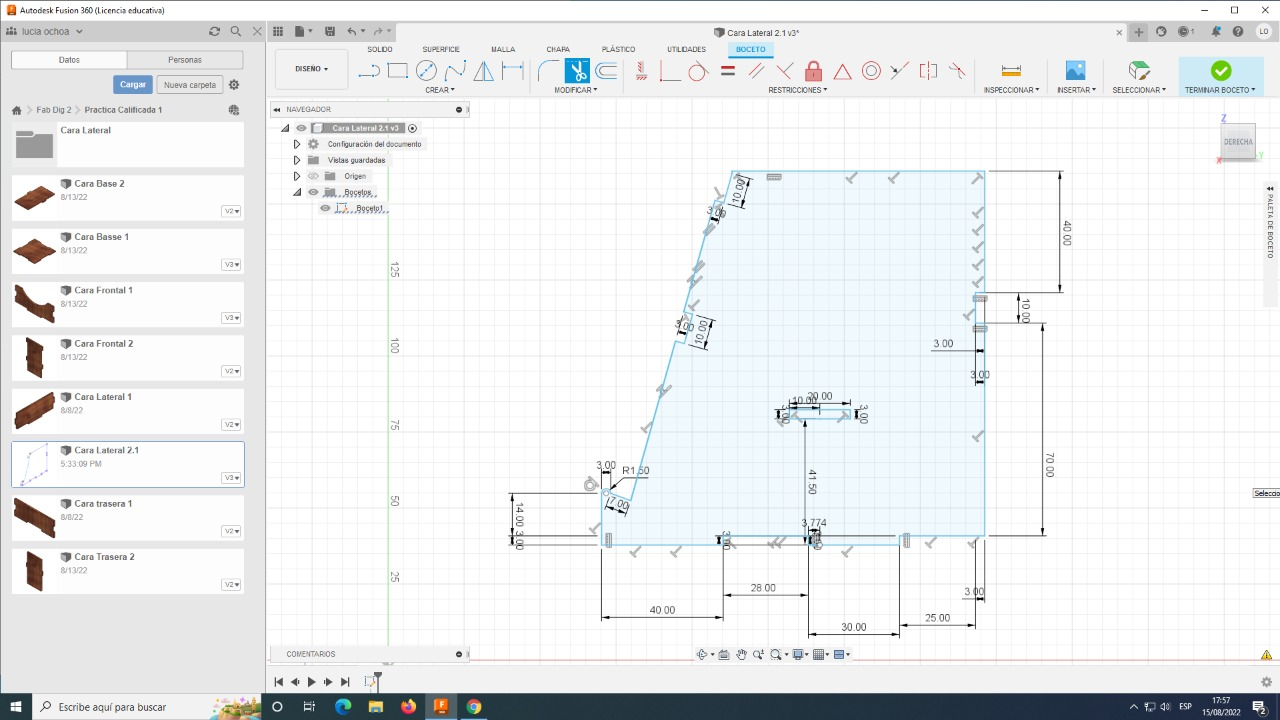The image size is (1280, 720).
Task: Apply the Equal constraint
Action: [x=728, y=71]
